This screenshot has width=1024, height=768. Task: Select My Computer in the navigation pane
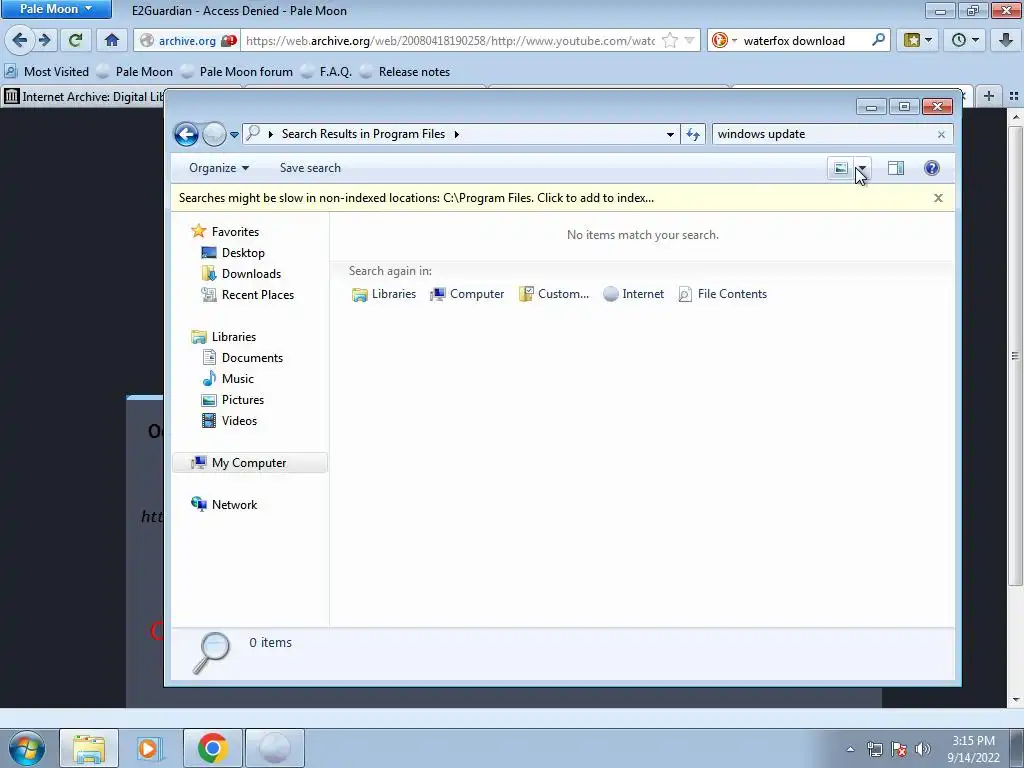249,463
